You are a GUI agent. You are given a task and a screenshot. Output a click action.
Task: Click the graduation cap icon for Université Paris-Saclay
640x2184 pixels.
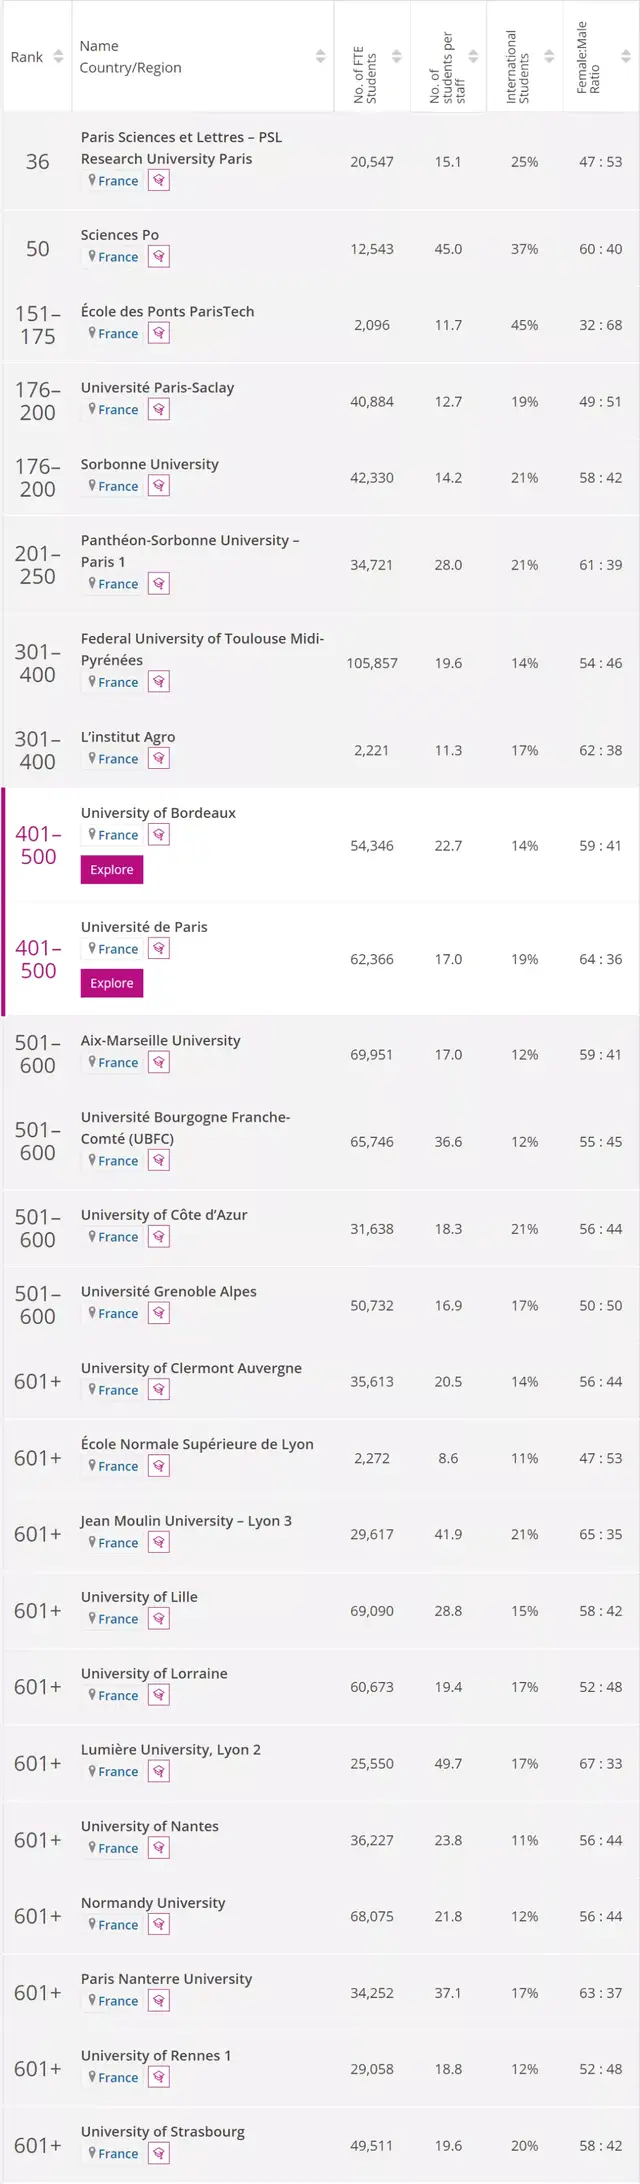pos(159,410)
